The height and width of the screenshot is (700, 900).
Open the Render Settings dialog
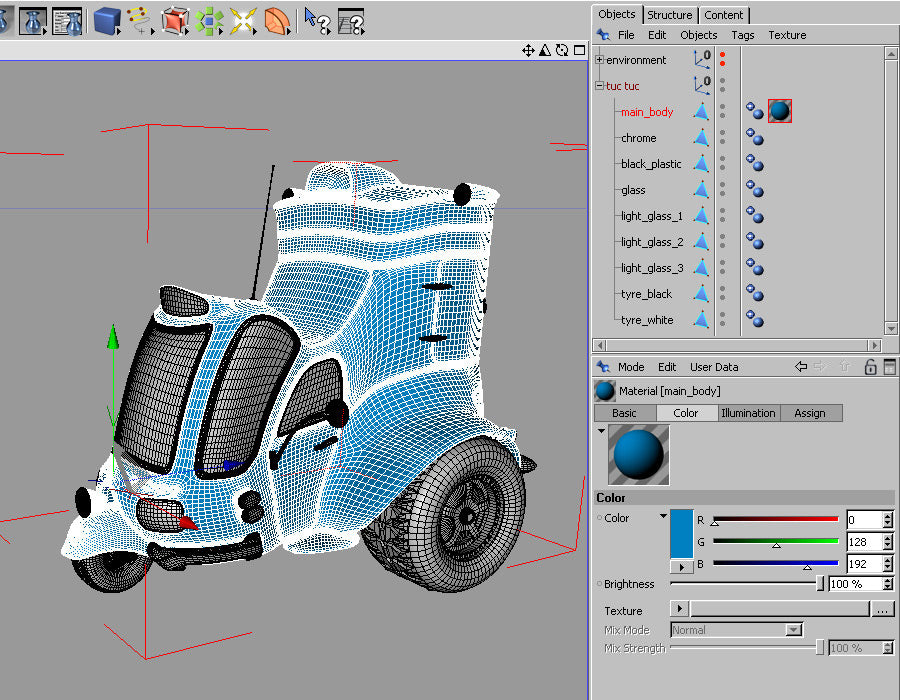[66, 21]
